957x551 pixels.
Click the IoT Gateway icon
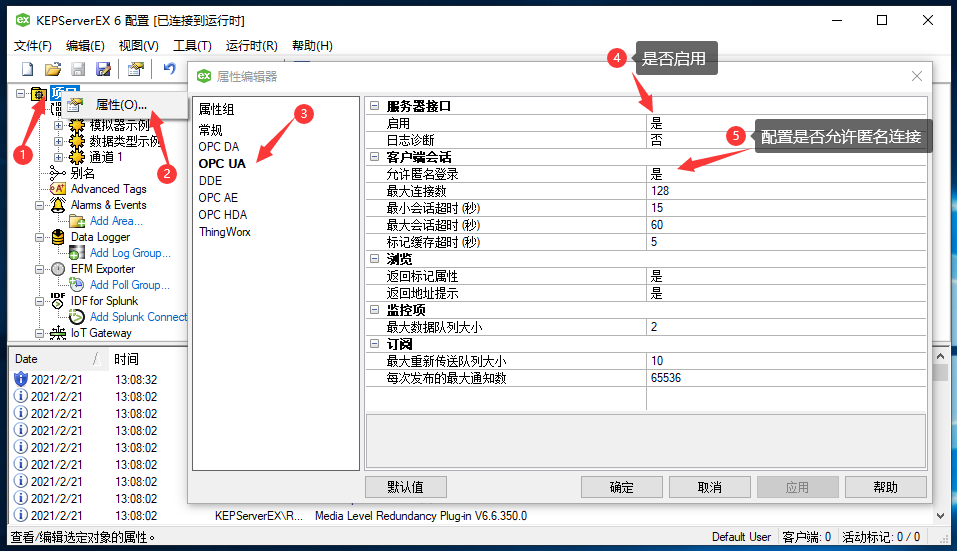57,333
